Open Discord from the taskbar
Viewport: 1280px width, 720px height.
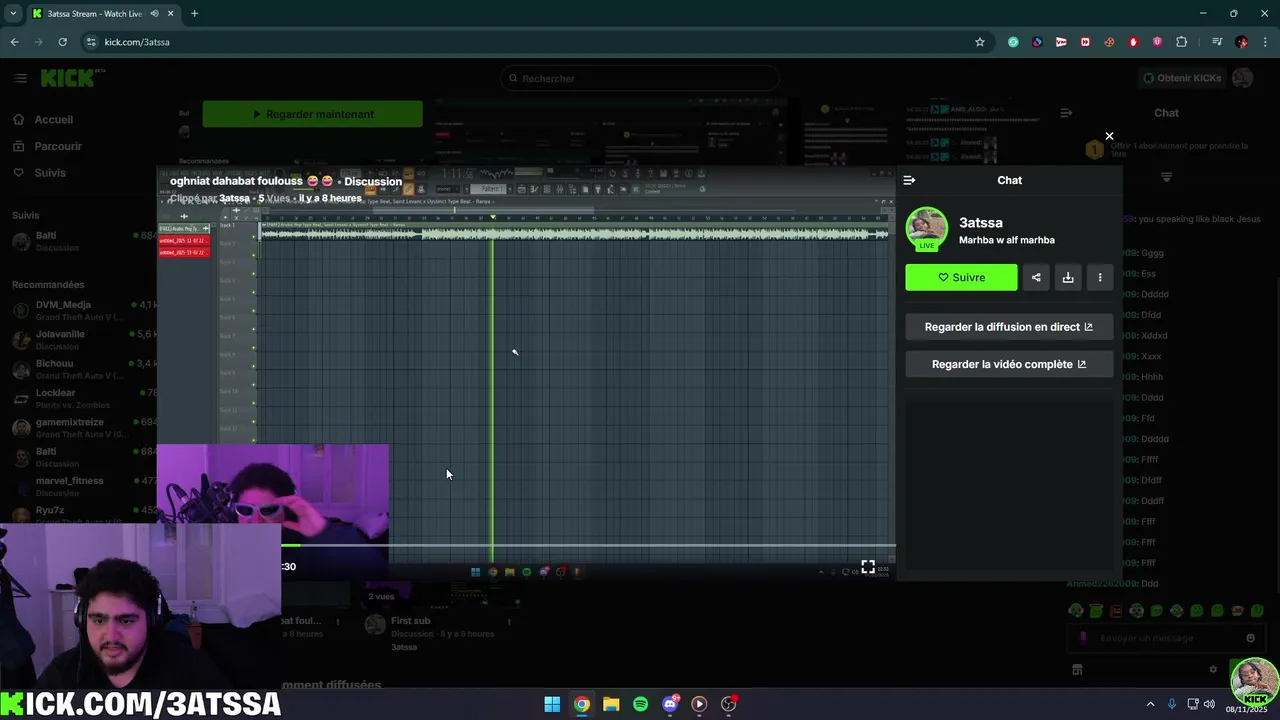[x=670, y=704]
